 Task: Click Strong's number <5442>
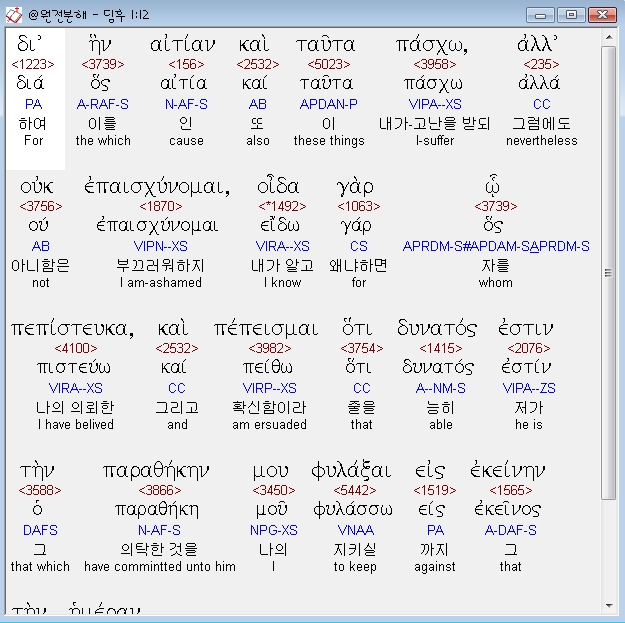[x=355, y=490]
